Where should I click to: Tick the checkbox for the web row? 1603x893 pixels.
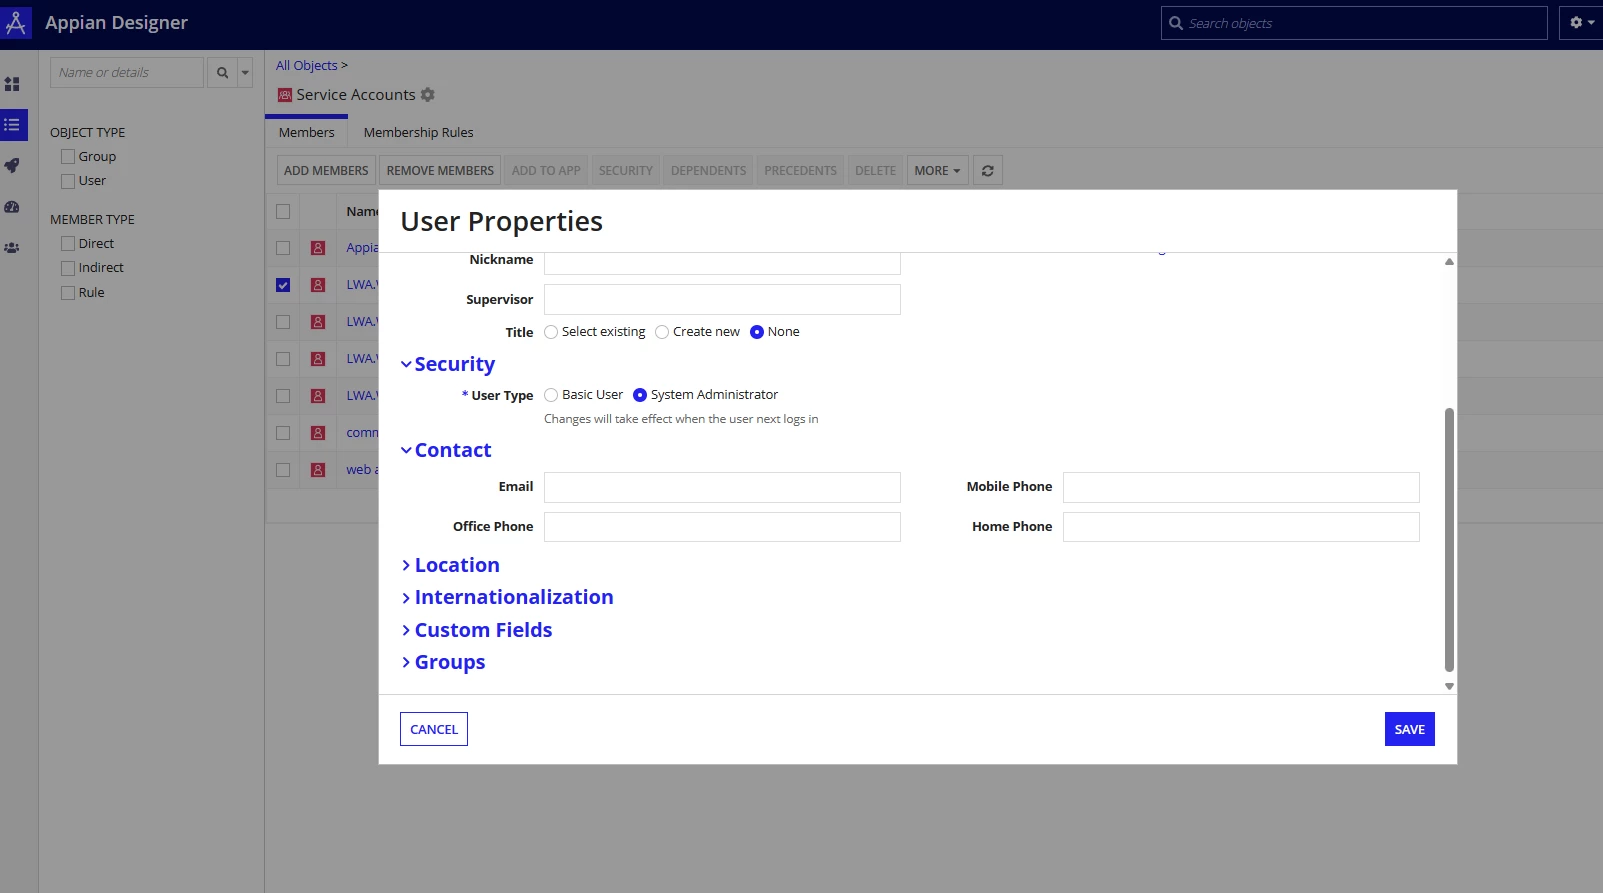coord(283,470)
